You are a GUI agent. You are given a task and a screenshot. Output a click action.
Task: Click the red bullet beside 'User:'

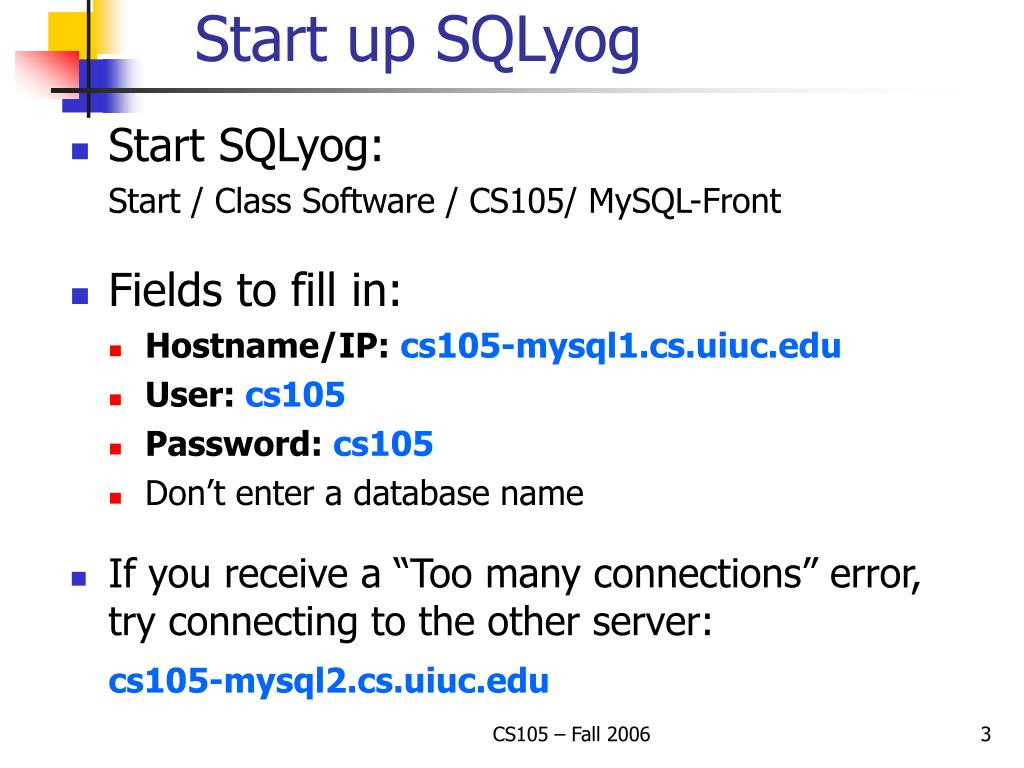coord(116,400)
